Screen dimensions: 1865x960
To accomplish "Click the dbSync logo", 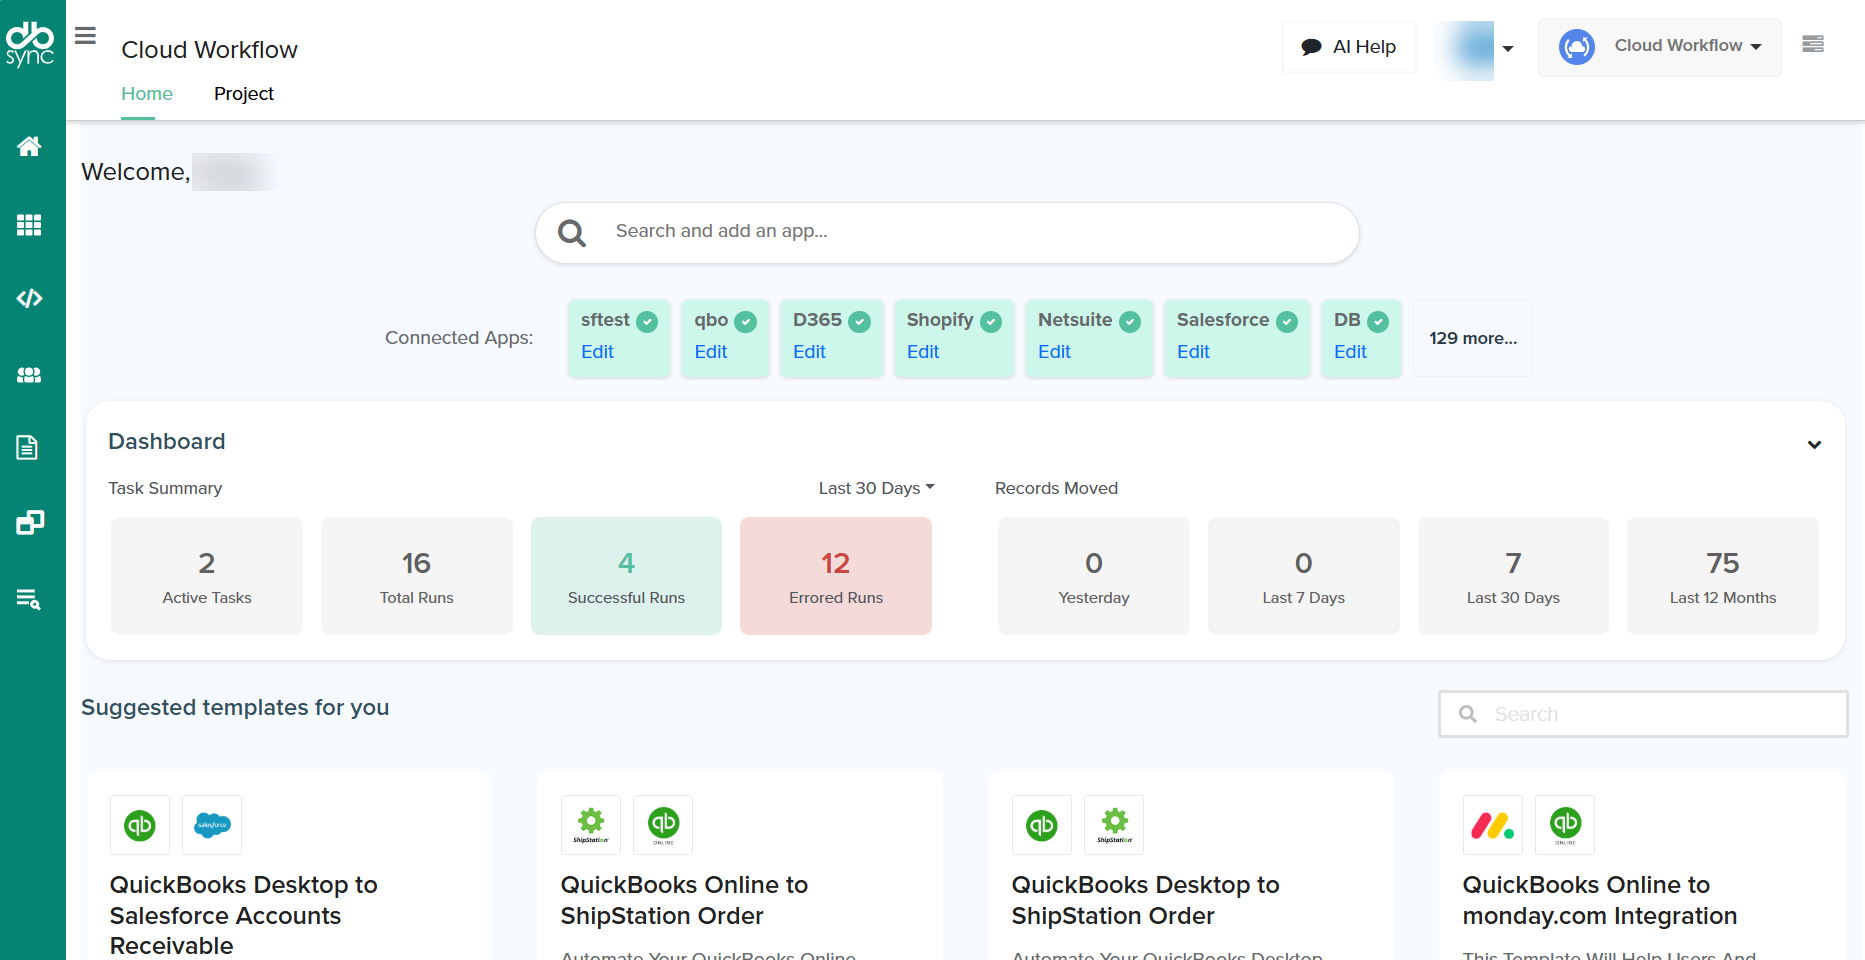I will [30, 44].
